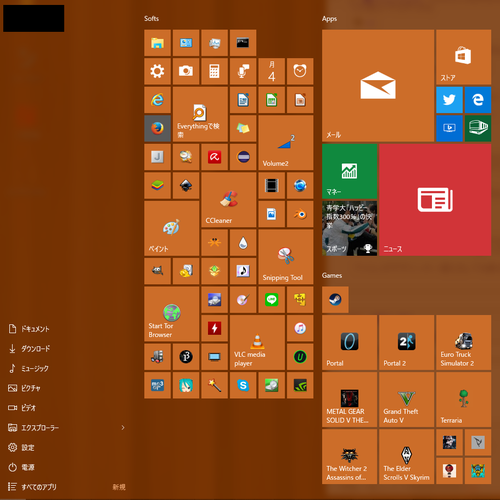
Task: Open the メール tile
Action: [378, 86]
